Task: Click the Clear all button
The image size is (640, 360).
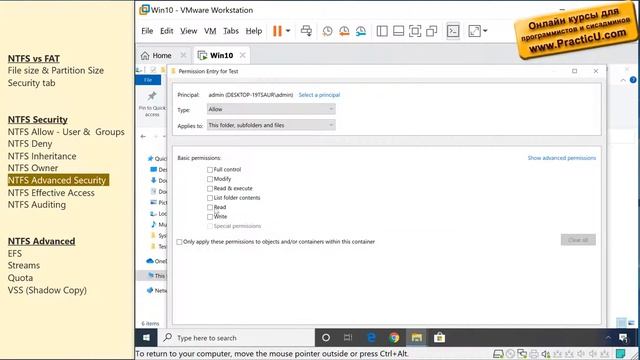Action: [578, 240]
